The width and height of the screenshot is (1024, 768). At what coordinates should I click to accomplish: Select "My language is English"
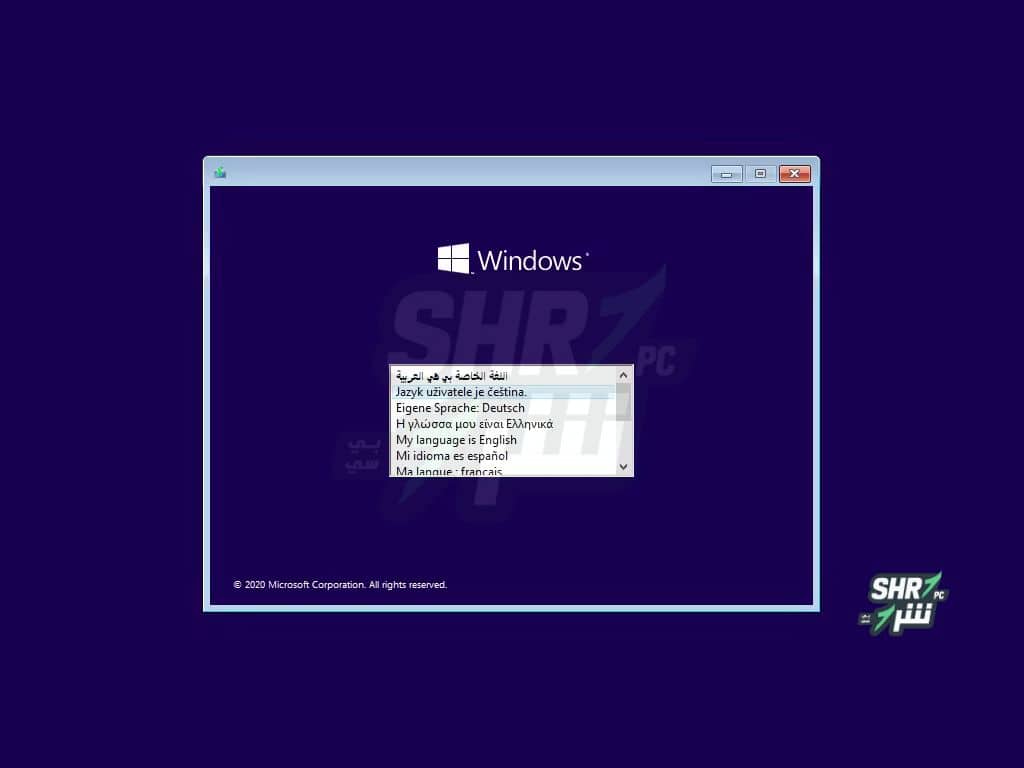click(x=504, y=440)
